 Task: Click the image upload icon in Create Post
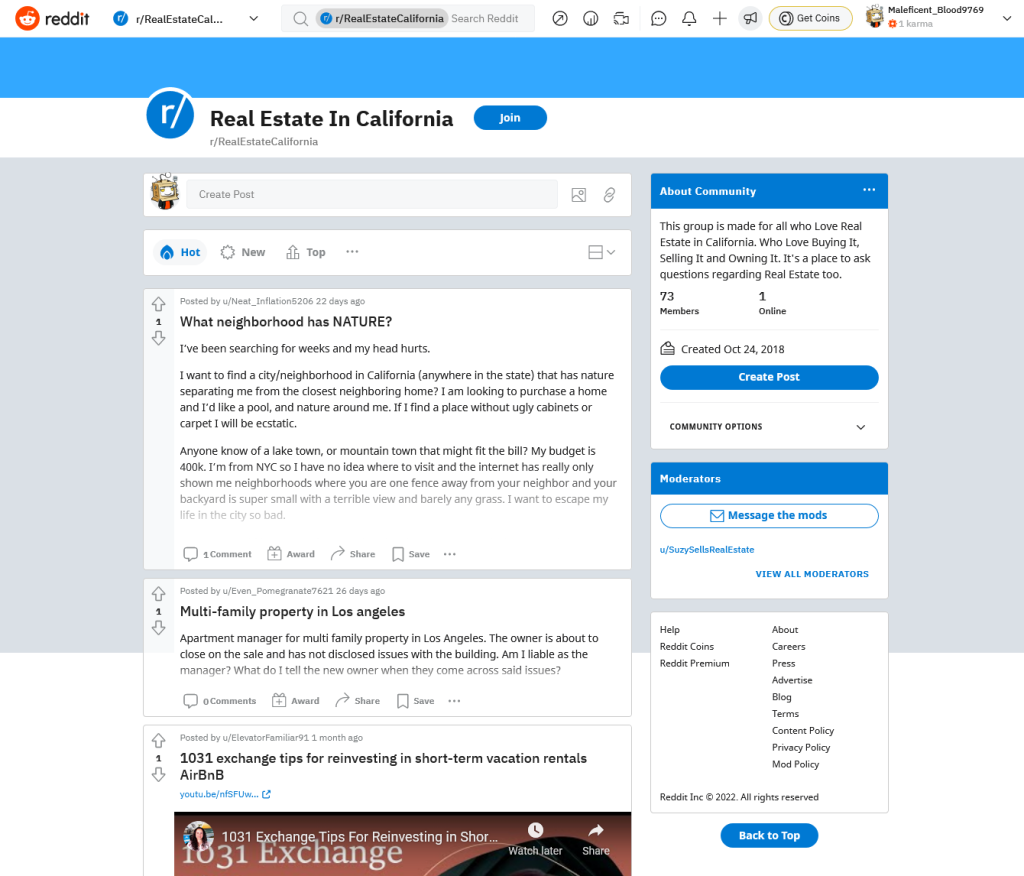click(579, 195)
